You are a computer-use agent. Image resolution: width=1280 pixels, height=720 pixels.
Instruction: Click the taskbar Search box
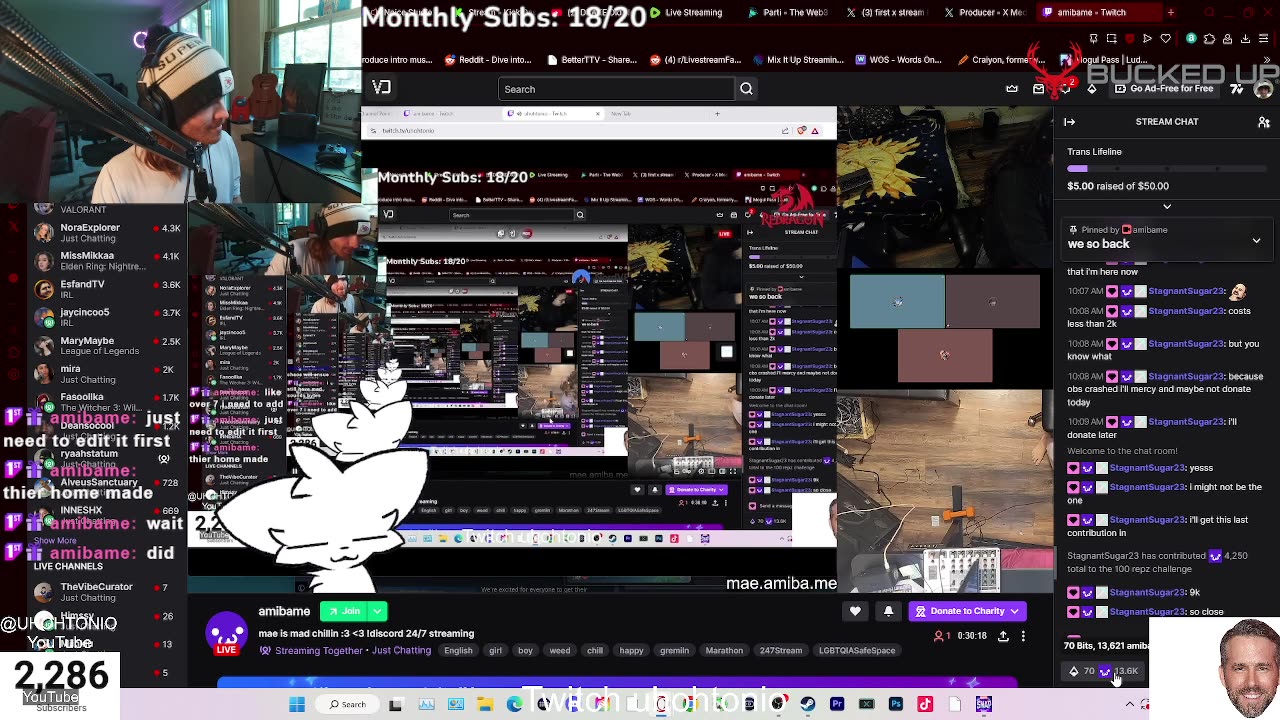tap(348, 704)
